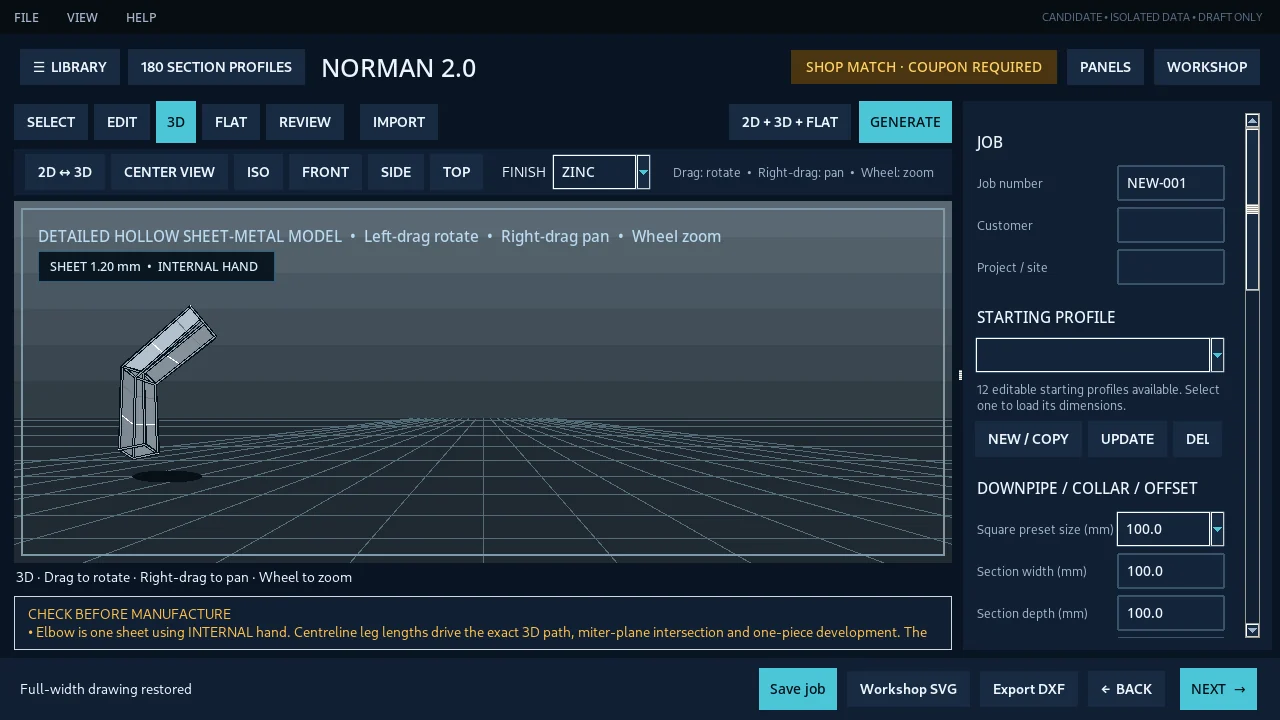This screenshot has width=1280, height=720.
Task: Switch to the 3D tab
Action: (176, 122)
